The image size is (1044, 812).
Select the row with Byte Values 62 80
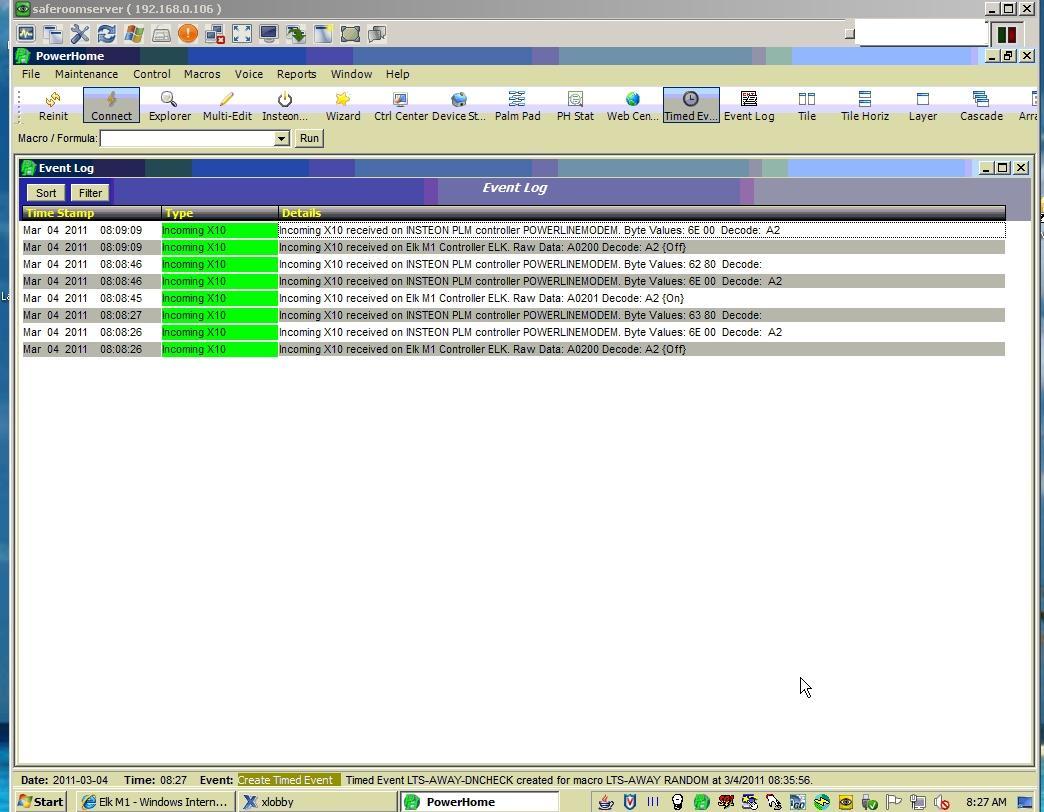click(x=513, y=264)
